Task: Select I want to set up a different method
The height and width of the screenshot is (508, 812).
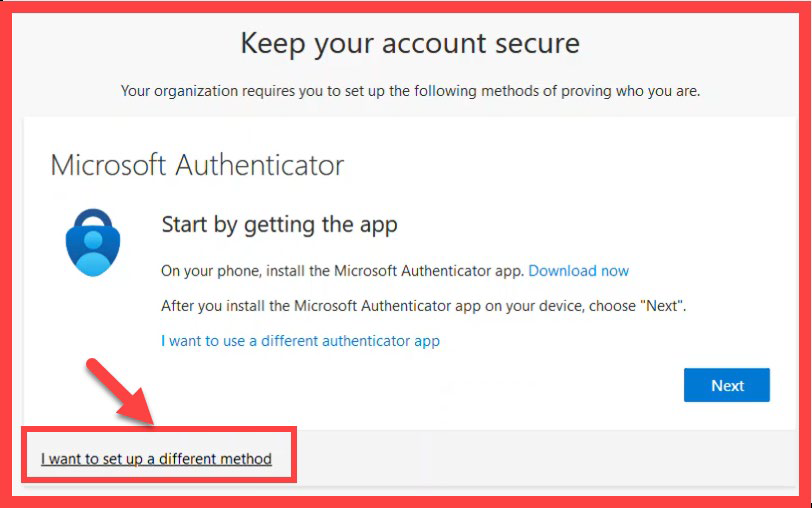Action: [156, 459]
